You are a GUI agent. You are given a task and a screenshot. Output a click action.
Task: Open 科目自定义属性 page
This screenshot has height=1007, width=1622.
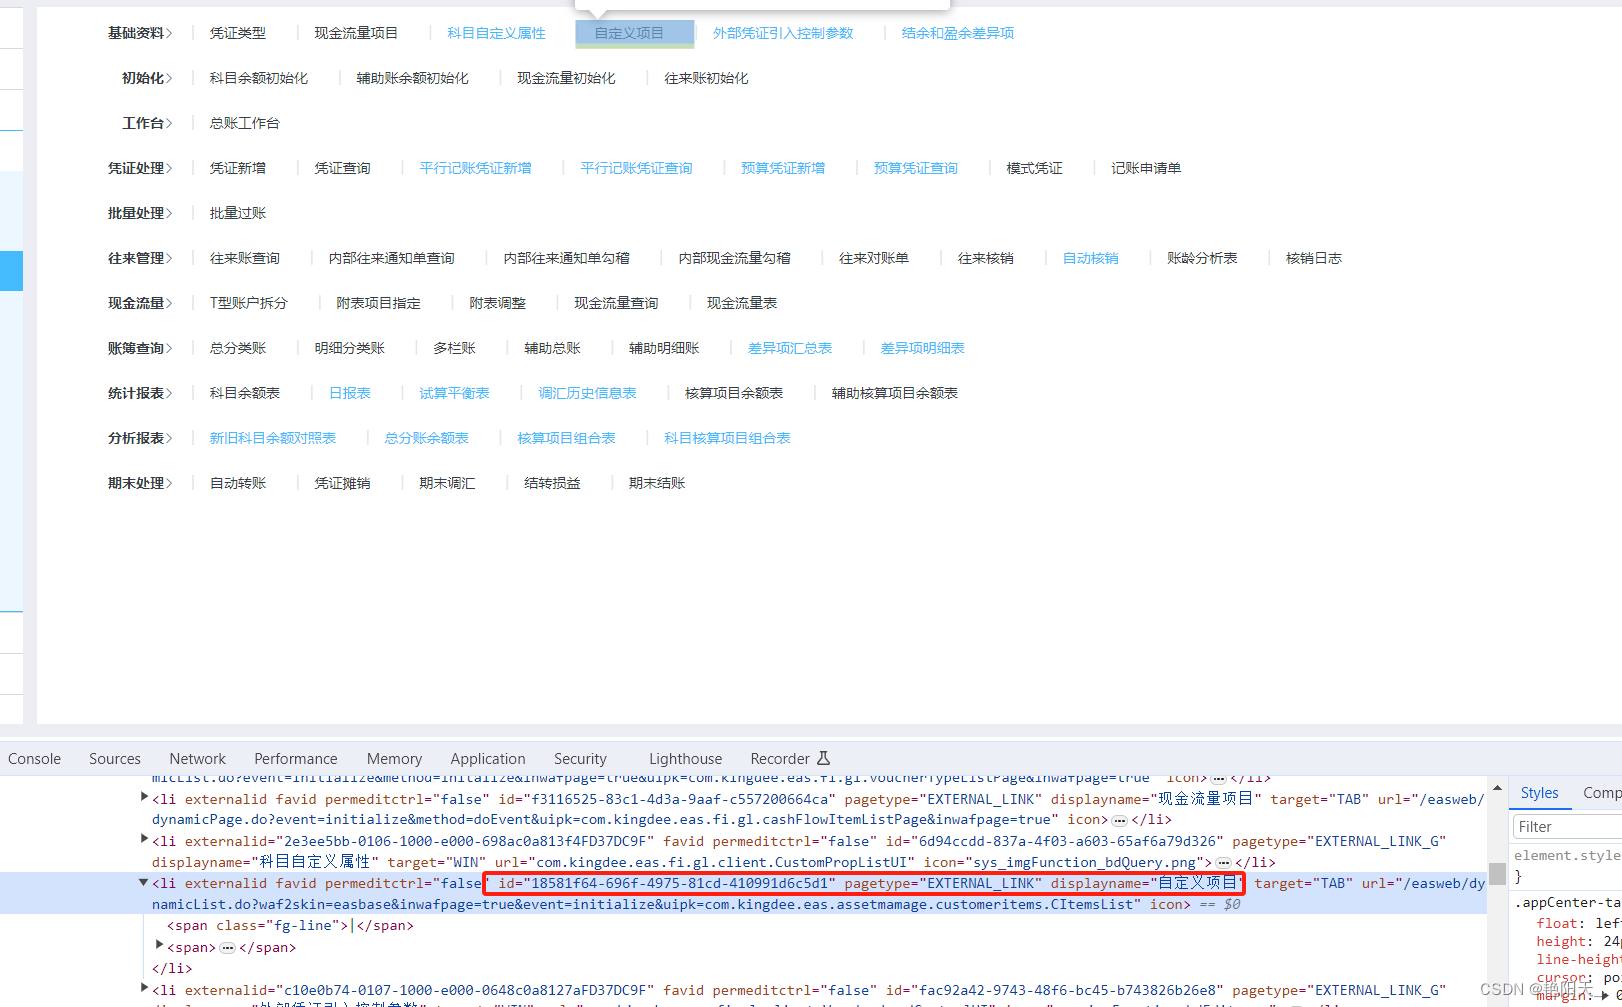tap(496, 32)
